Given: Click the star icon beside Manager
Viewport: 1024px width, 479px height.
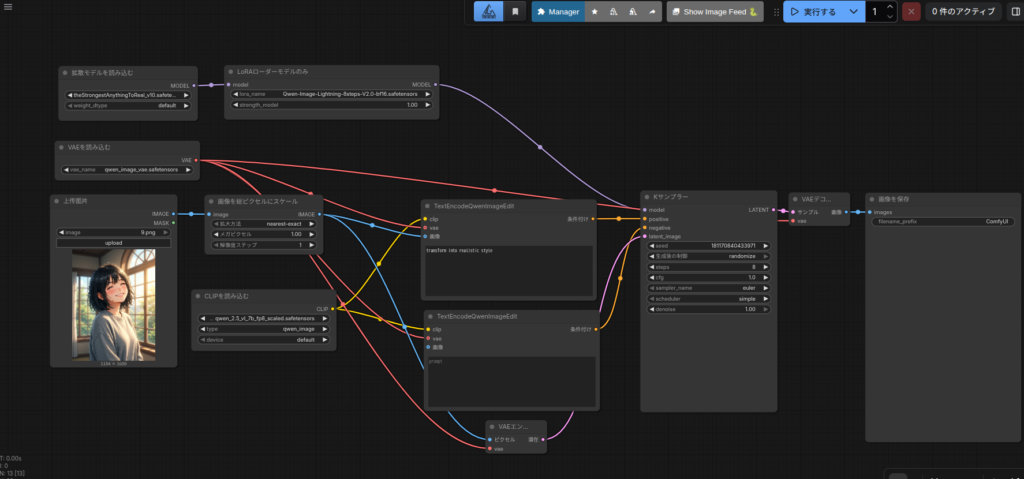Looking at the screenshot, I should tap(595, 12).
